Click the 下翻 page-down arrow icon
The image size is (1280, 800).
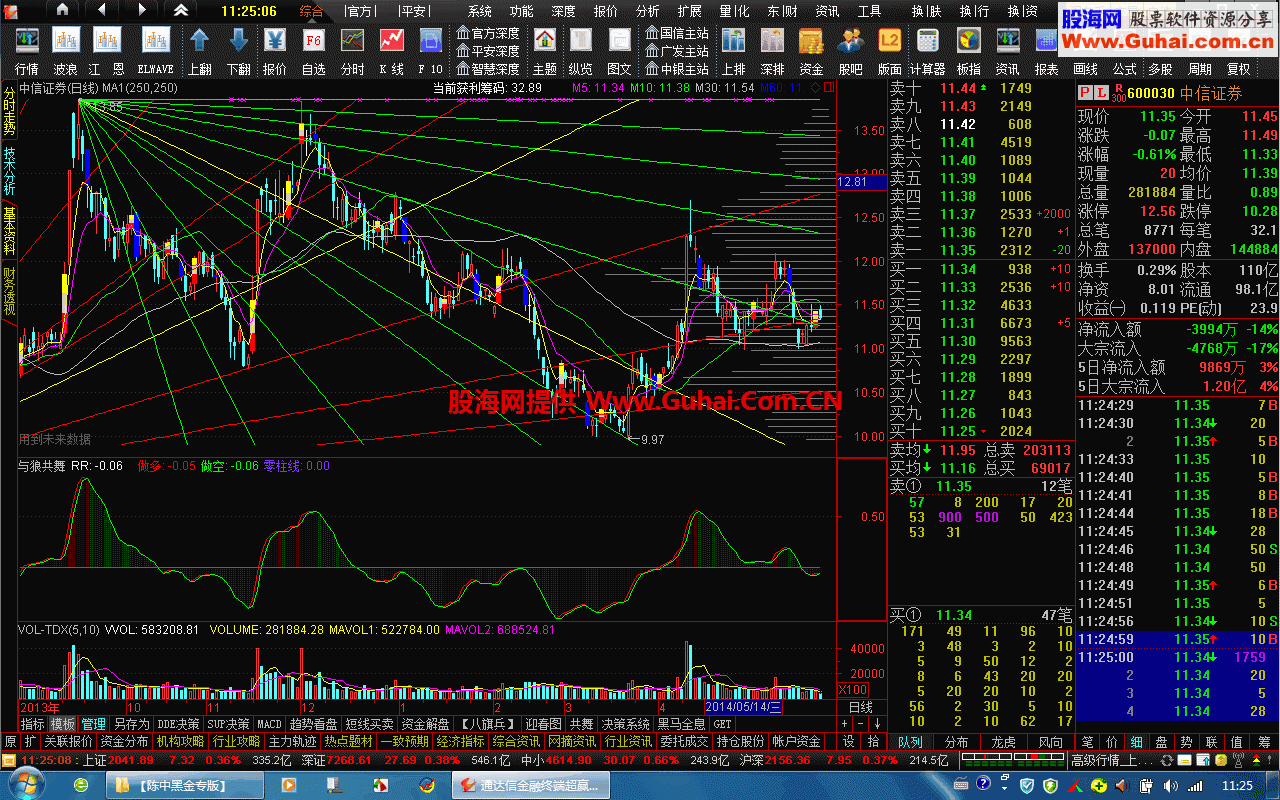point(238,40)
